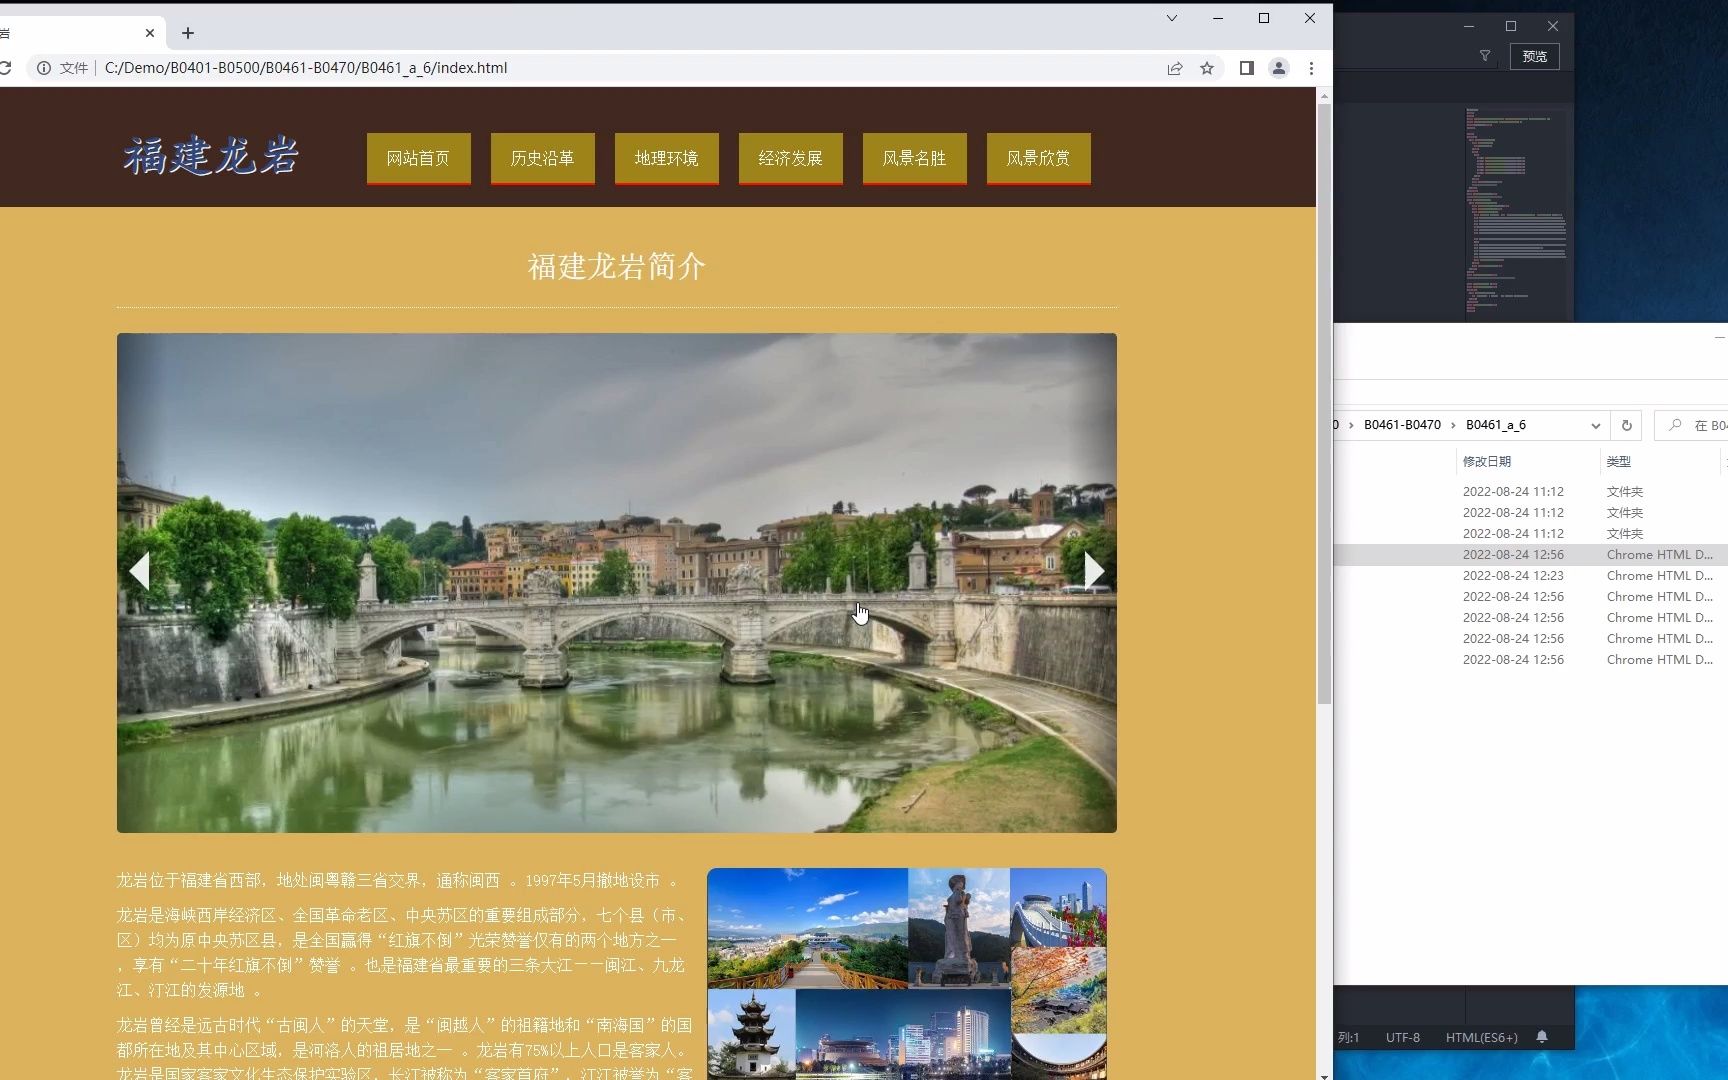Go to 网站首页 nav item
The width and height of the screenshot is (1728, 1080).
(x=419, y=158)
